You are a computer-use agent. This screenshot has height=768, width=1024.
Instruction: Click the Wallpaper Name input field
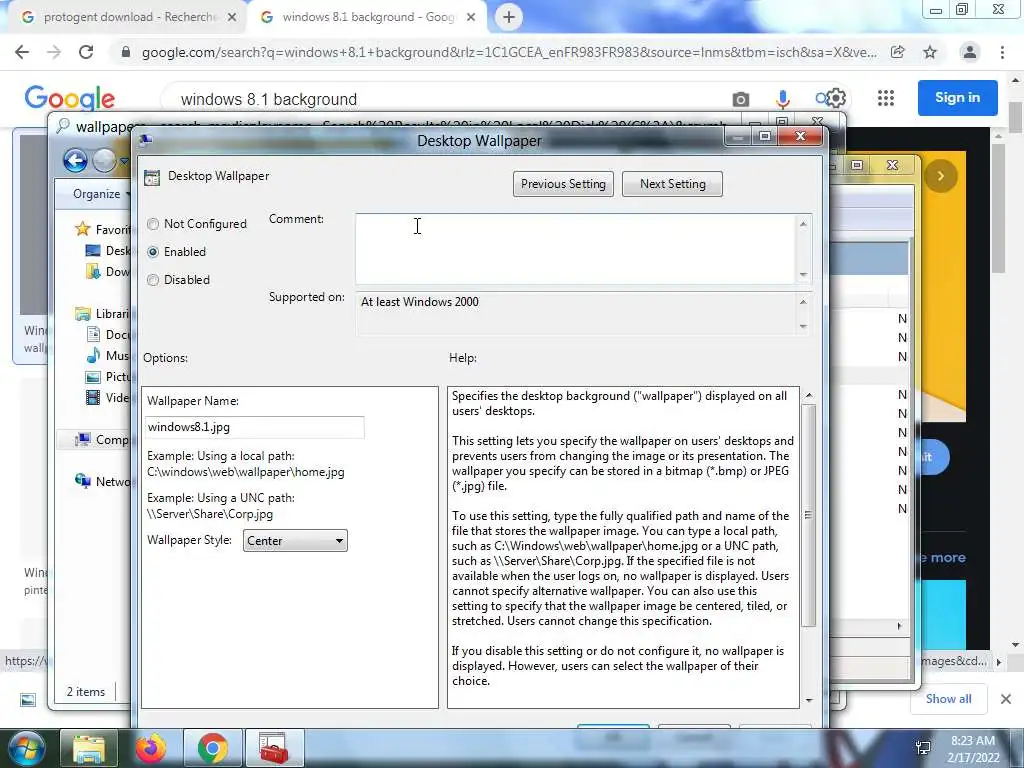coord(255,427)
